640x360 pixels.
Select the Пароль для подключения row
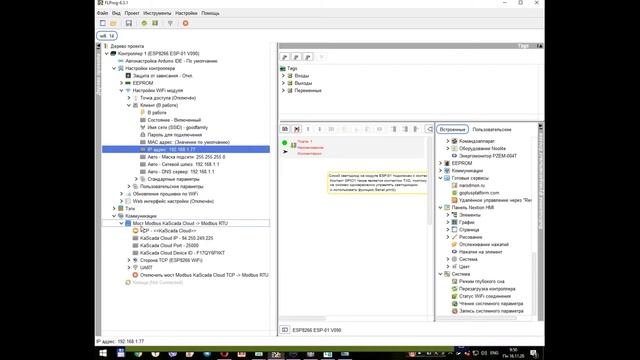coord(174,135)
